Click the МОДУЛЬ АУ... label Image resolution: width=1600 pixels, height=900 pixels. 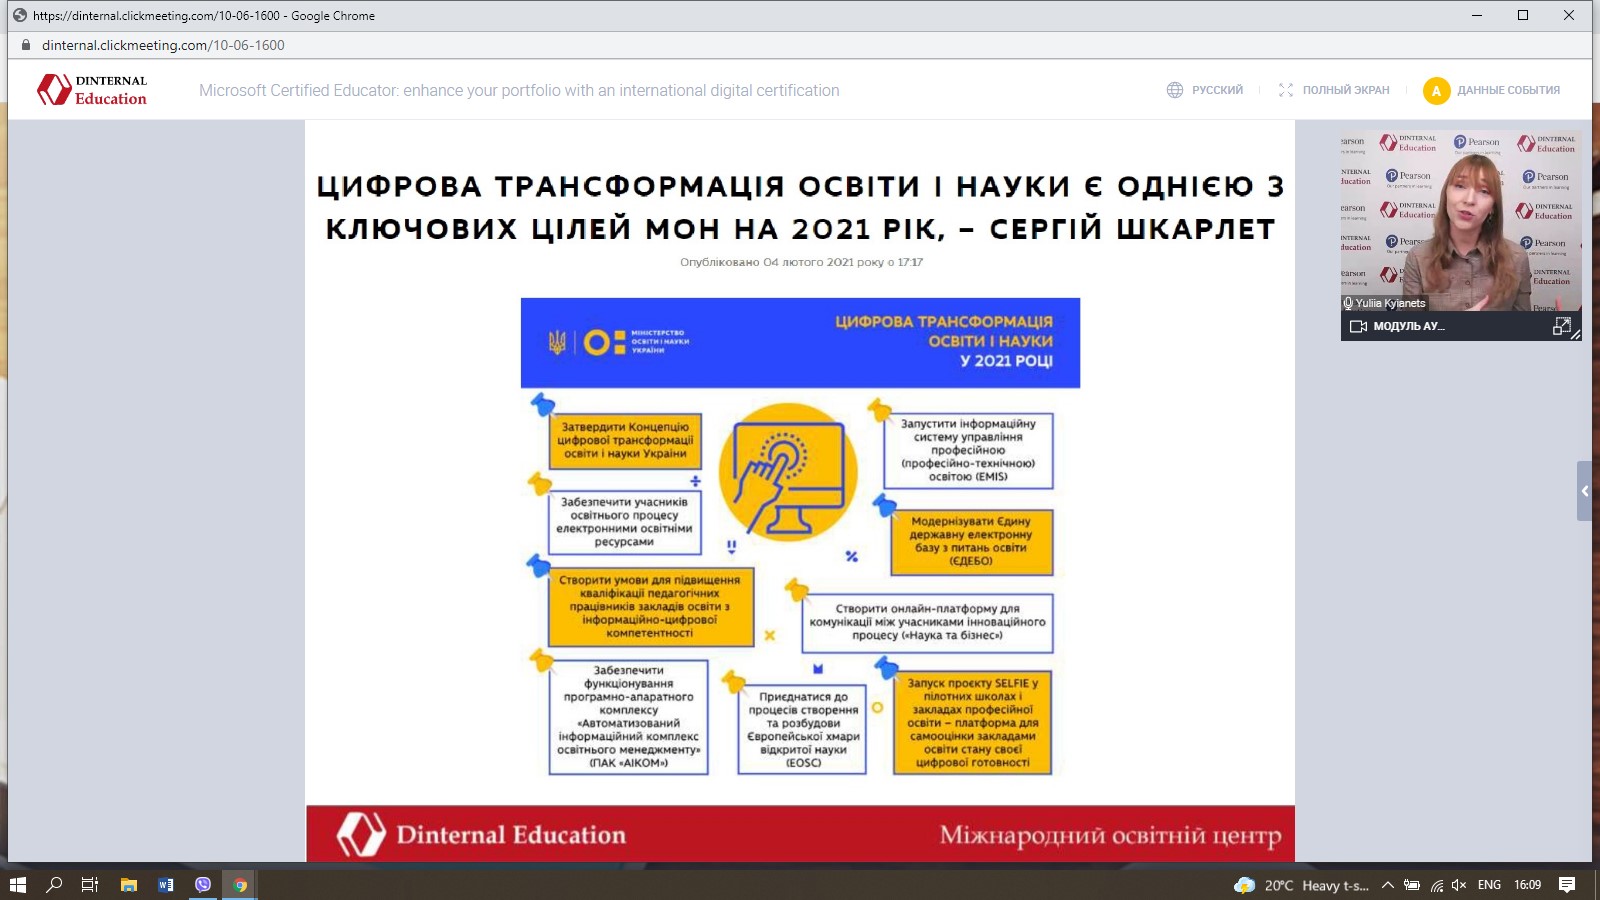click(1408, 326)
